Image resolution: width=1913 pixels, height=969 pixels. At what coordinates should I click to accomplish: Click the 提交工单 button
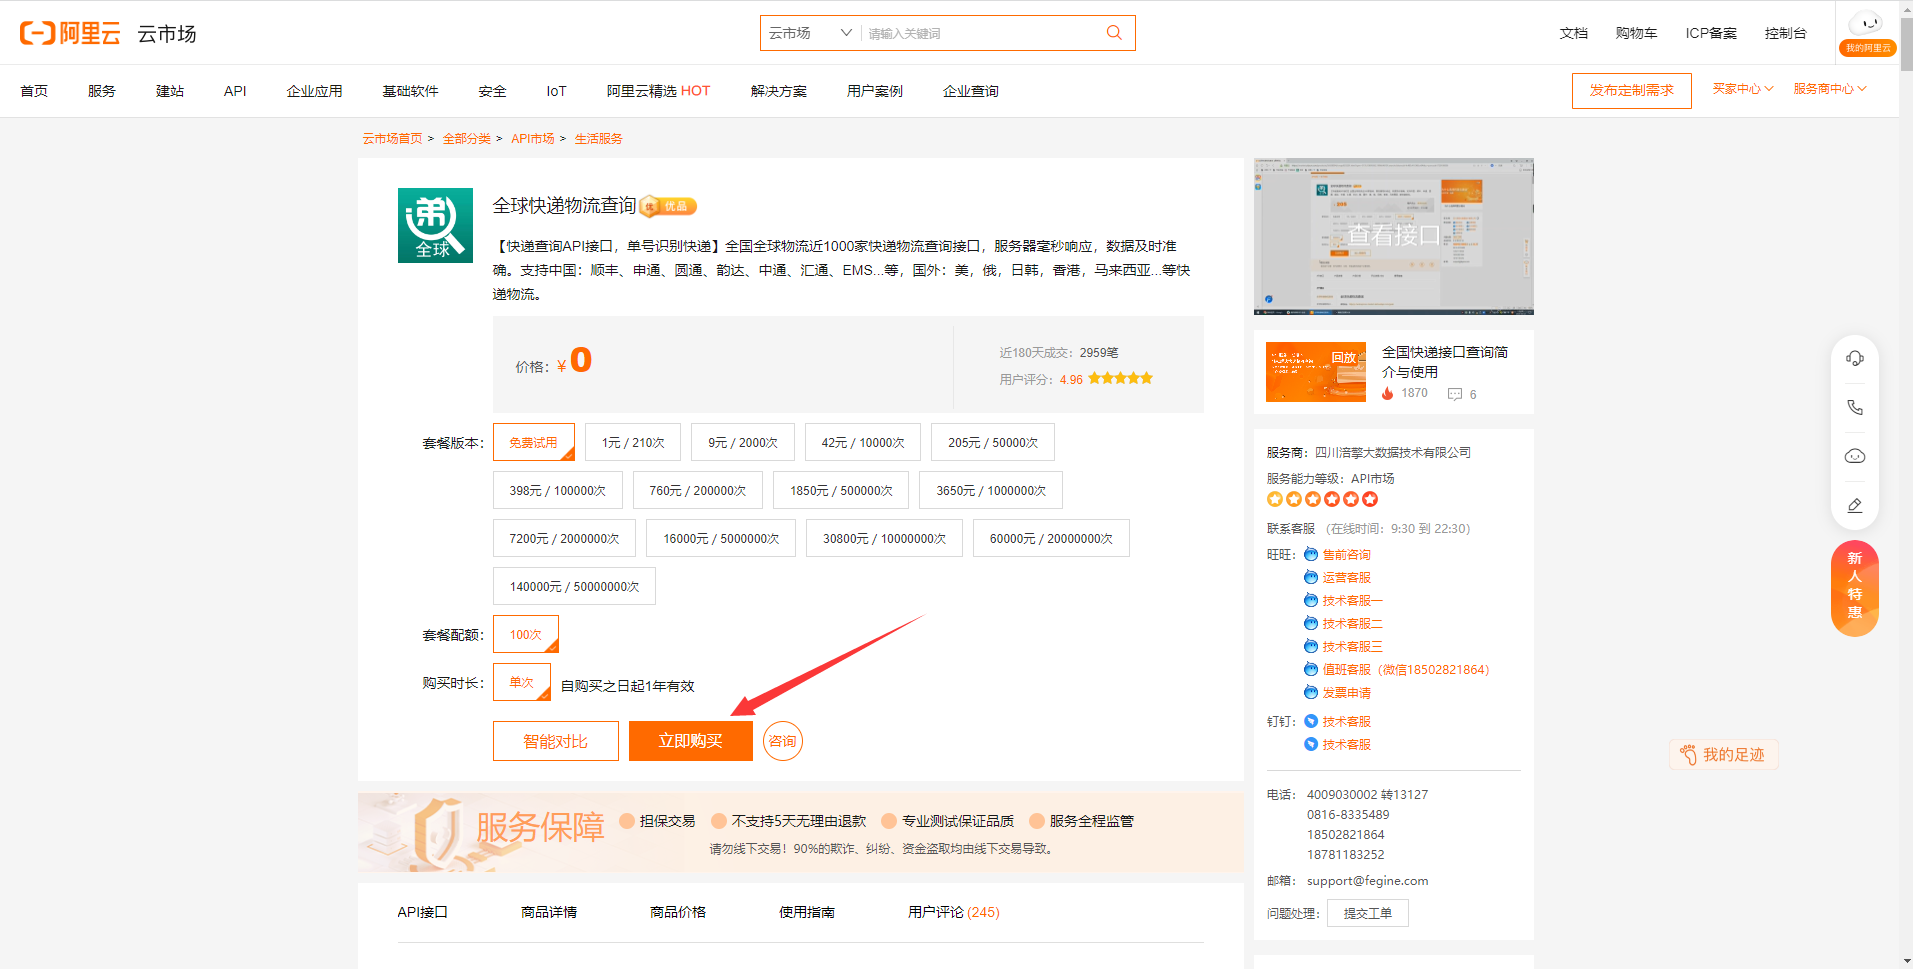1367,913
